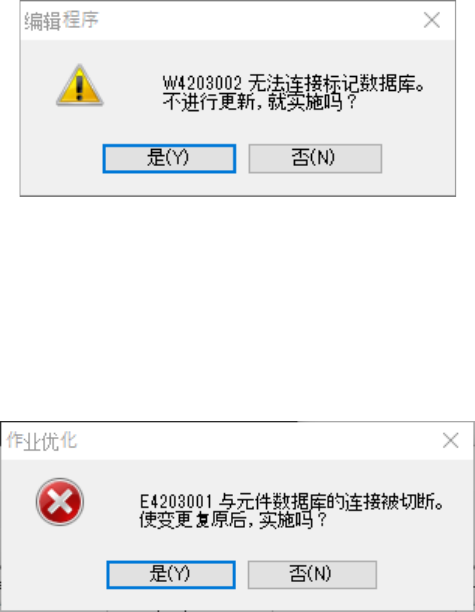
Task: Click empty title bar area of 作业优化 dialog
Action: [258, 441]
